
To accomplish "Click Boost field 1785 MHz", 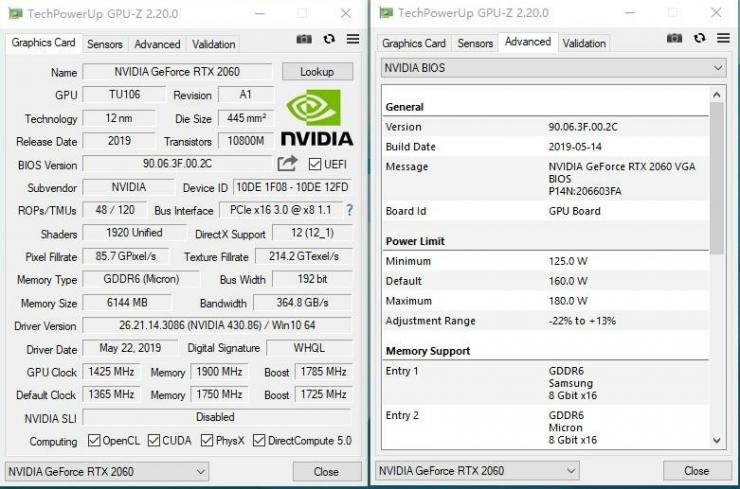I will (x=323, y=371).
